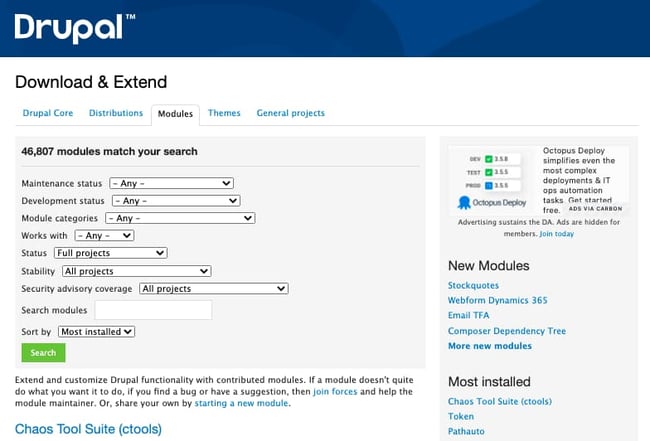The image size is (650, 441).
Task: Click the Download & Extend page heading
Action: click(x=91, y=82)
